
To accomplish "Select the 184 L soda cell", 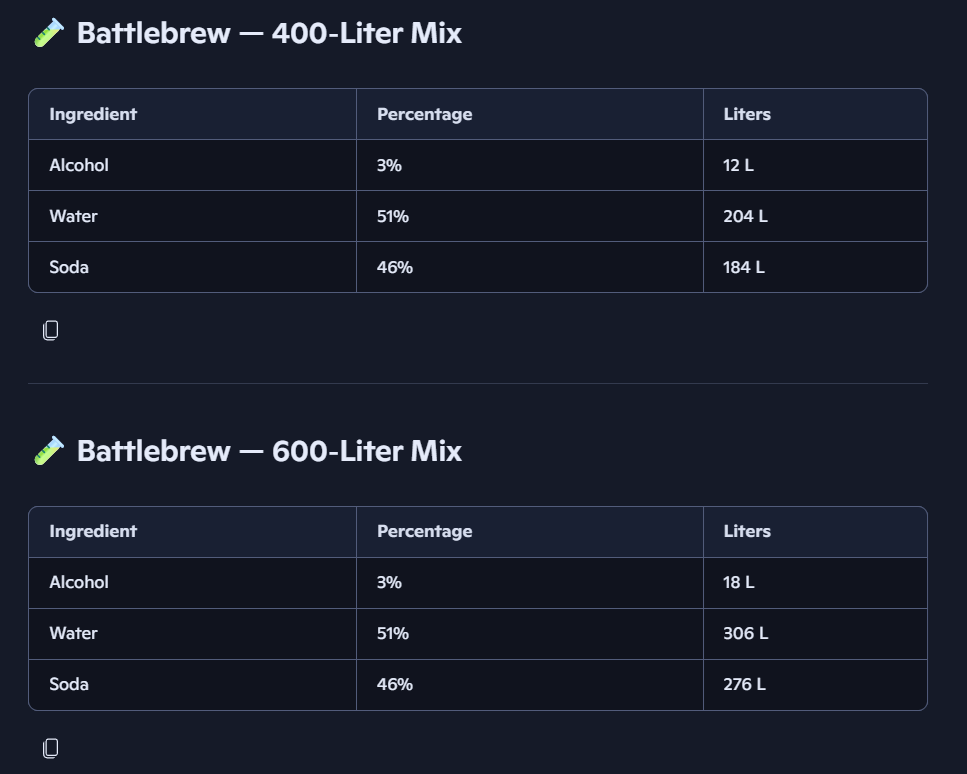I will (x=815, y=267).
